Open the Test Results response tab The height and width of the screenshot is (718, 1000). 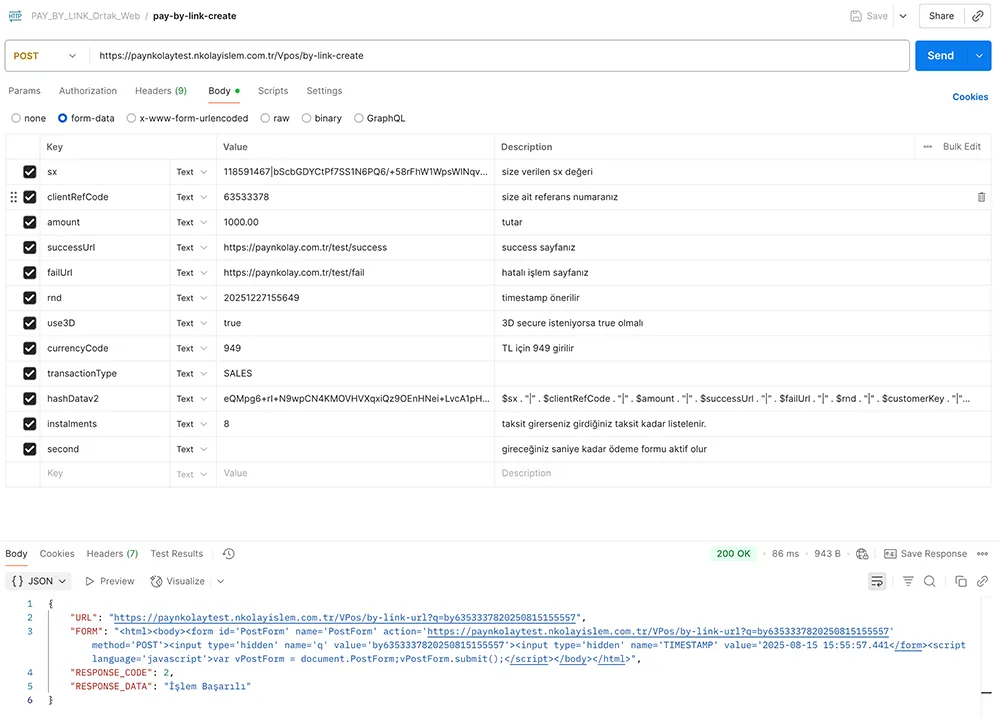pos(176,554)
